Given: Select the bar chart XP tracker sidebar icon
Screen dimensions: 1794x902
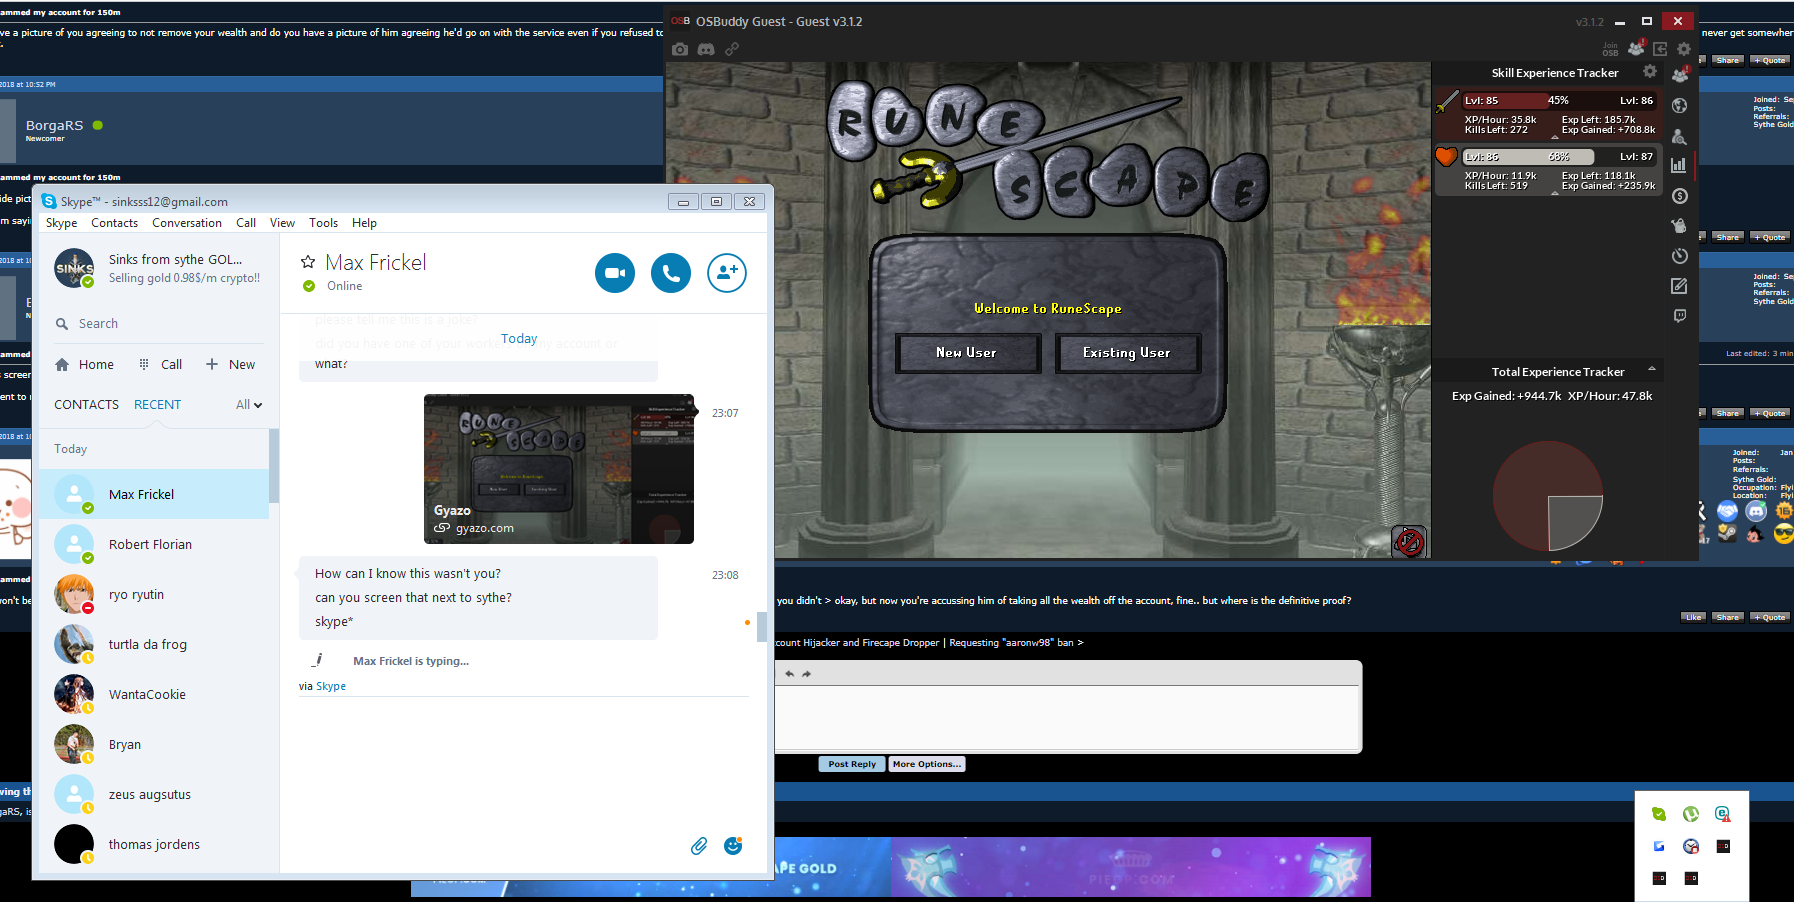Looking at the screenshot, I should tap(1679, 166).
